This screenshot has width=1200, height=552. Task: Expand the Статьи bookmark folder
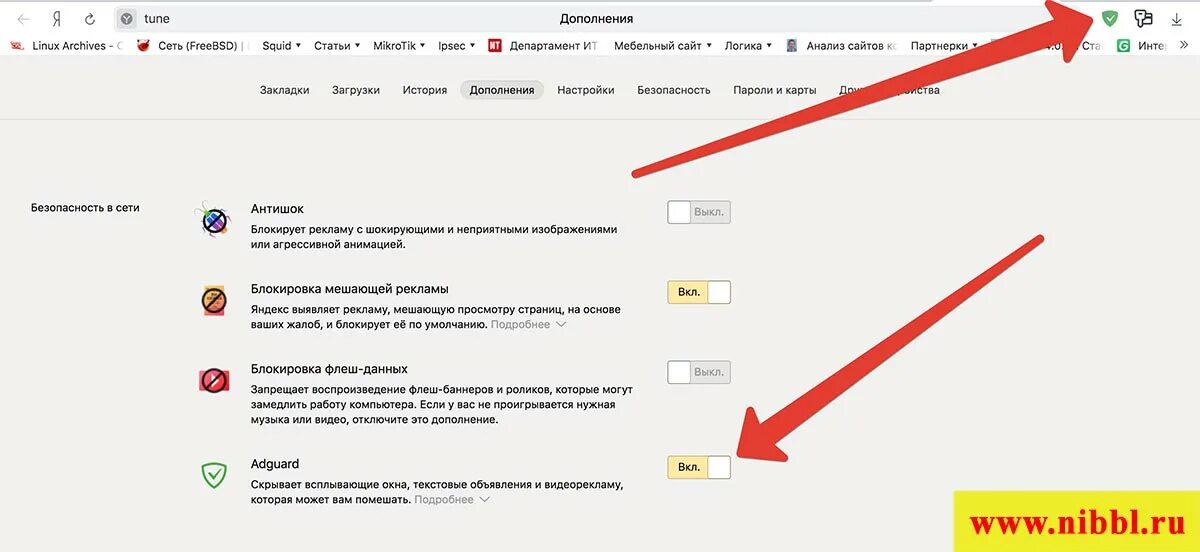(x=337, y=46)
